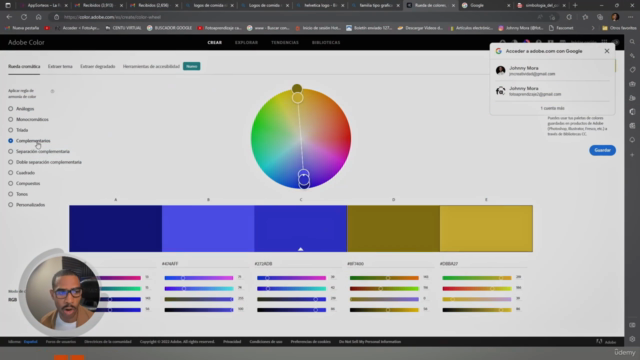Select the Personalizados harmony rule
The height and width of the screenshot is (360, 640).
[27, 204]
